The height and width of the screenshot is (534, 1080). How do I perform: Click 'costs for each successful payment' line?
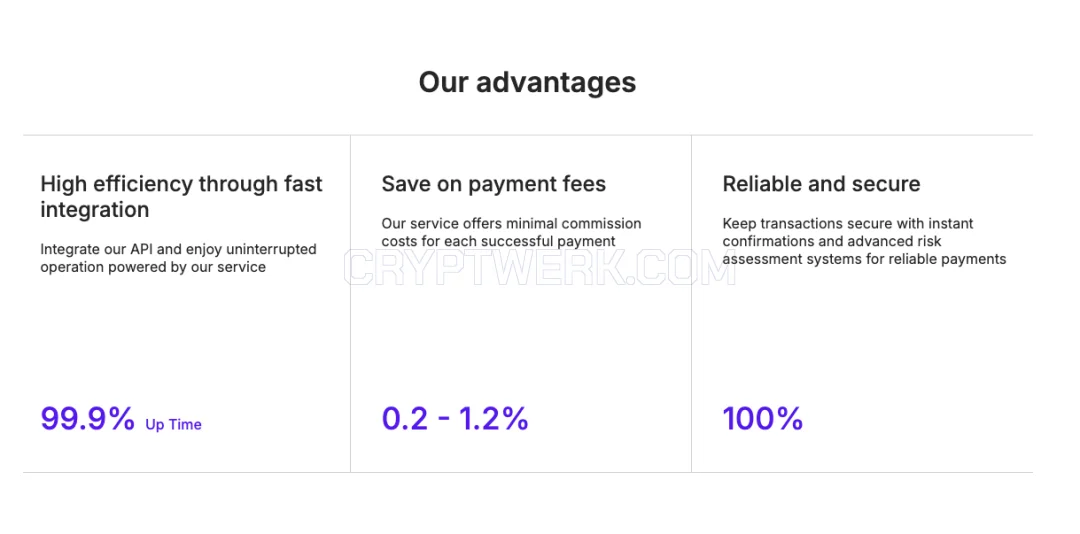[498, 241]
